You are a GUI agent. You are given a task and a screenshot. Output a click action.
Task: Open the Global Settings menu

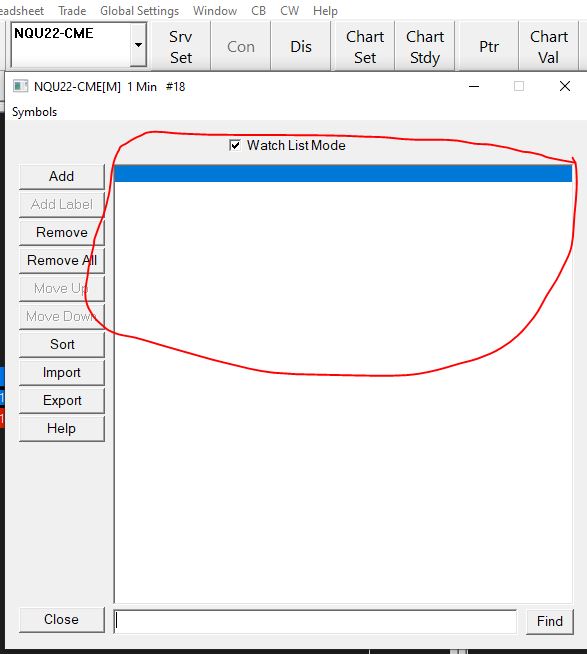pos(139,11)
